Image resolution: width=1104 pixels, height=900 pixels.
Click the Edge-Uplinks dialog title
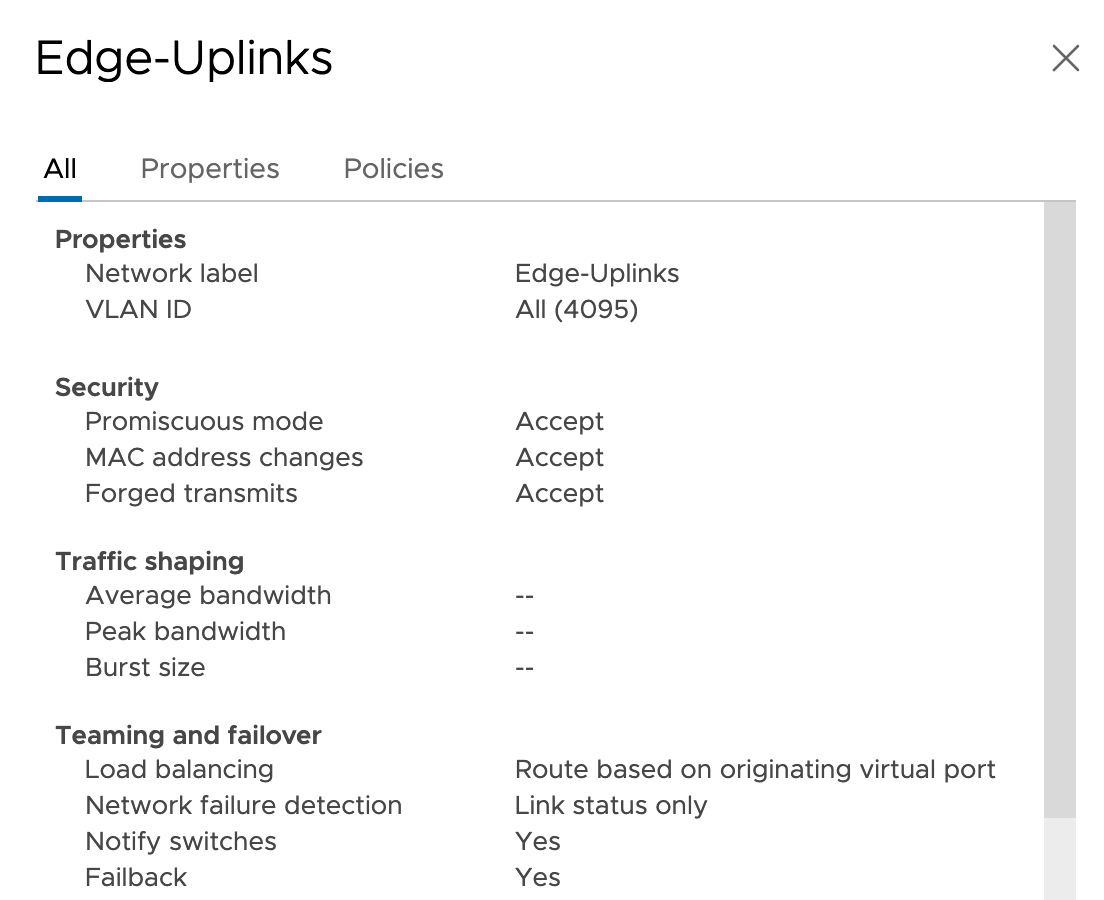tap(184, 58)
